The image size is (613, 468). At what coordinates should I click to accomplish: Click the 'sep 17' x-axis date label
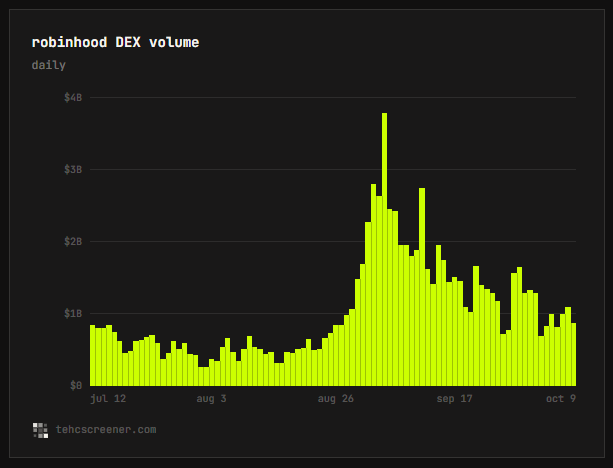[454, 399]
